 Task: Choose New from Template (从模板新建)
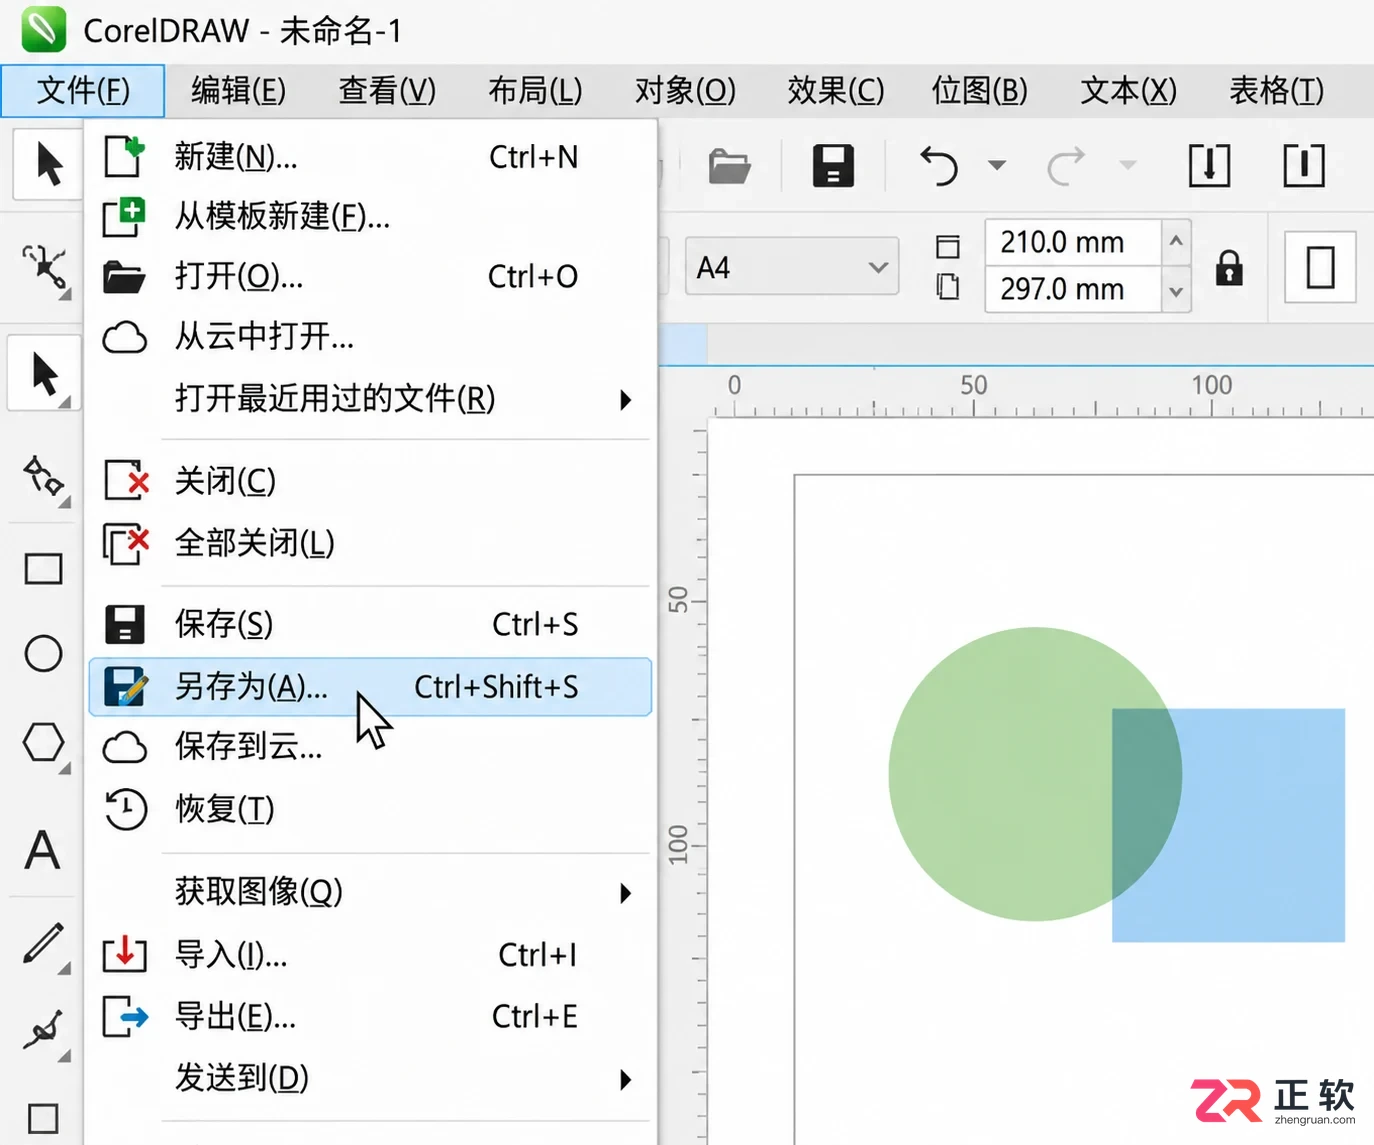point(370,216)
